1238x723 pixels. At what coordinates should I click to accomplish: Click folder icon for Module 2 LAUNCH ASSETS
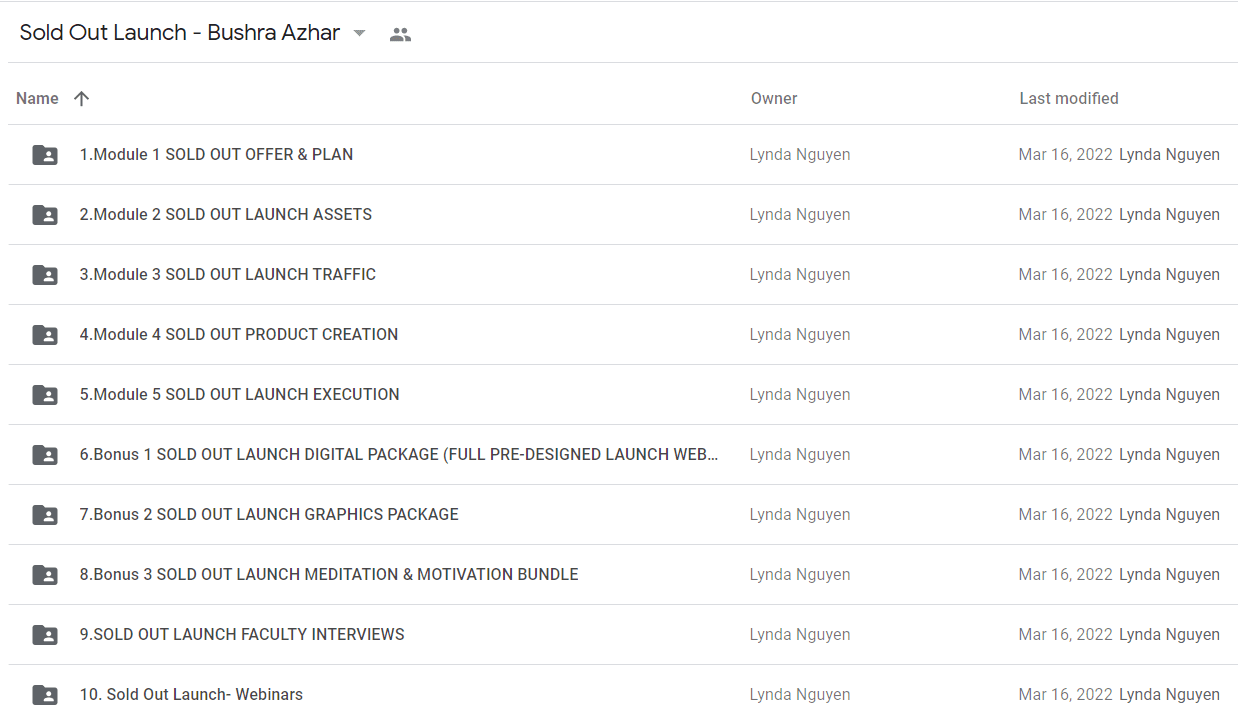pos(45,215)
